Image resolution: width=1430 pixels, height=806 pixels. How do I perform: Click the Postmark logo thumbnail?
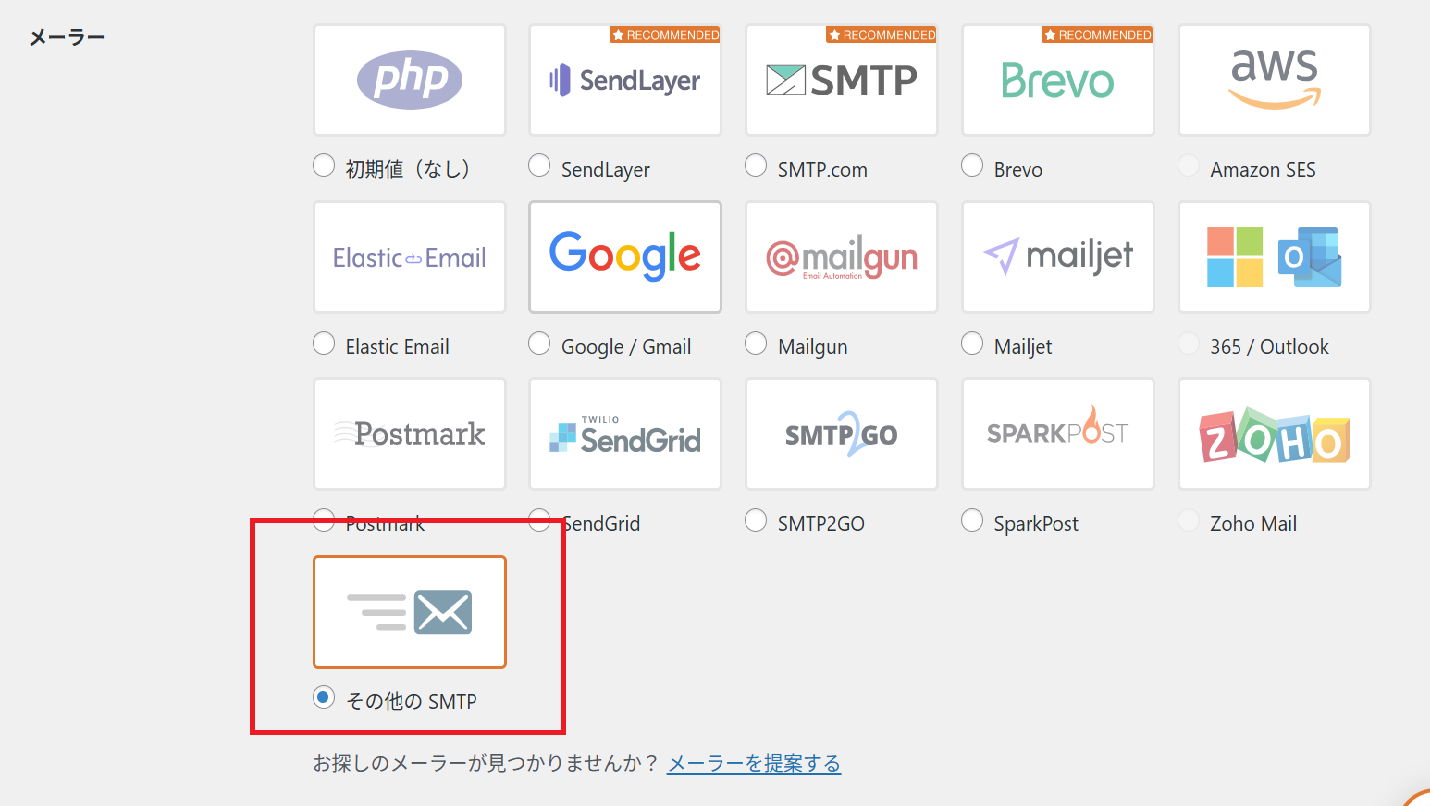[x=409, y=434]
